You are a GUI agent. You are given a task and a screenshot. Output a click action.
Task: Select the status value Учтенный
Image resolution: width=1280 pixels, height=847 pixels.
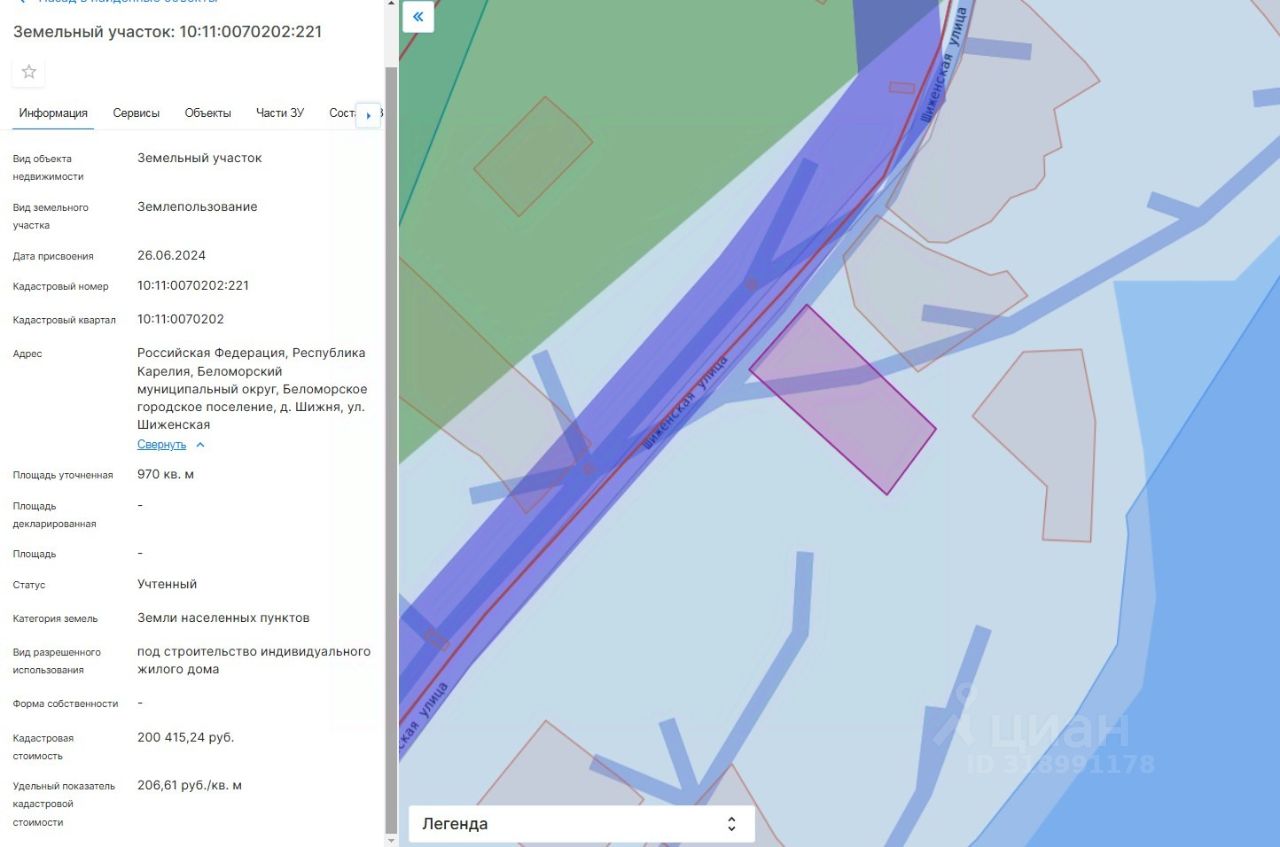point(167,584)
